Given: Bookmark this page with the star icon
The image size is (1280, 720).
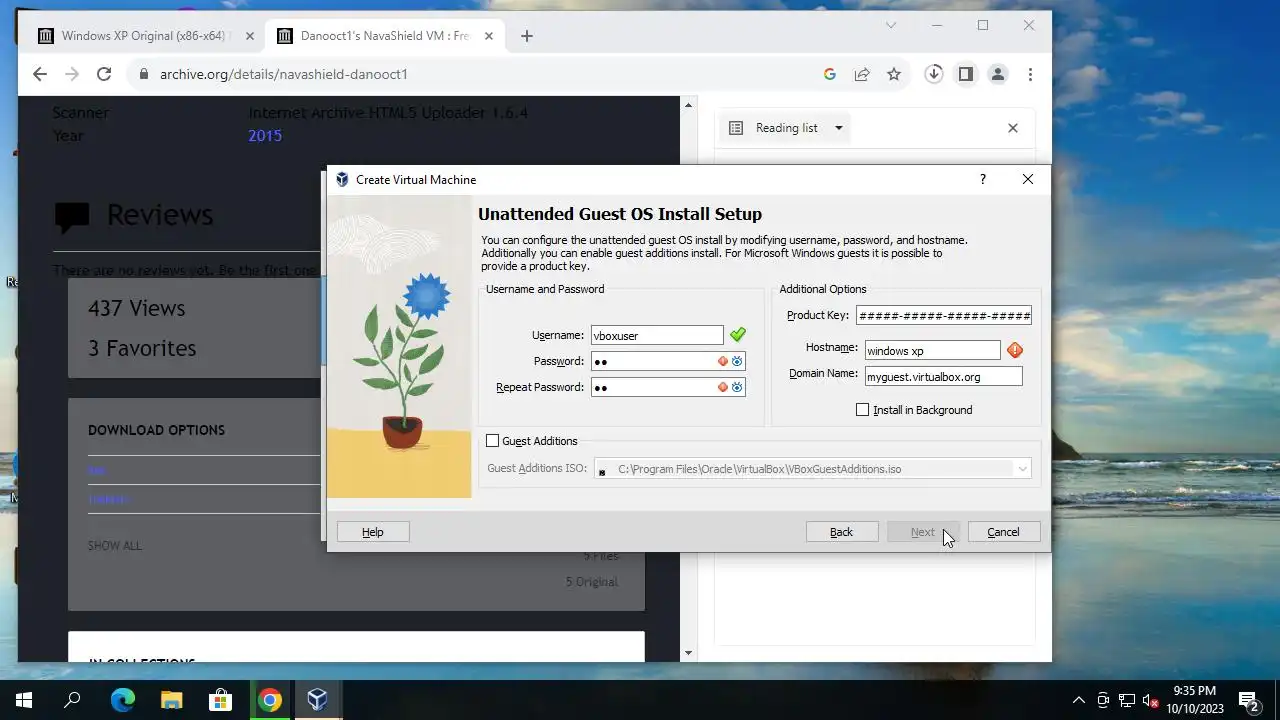Looking at the screenshot, I should pyautogui.click(x=894, y=74).
